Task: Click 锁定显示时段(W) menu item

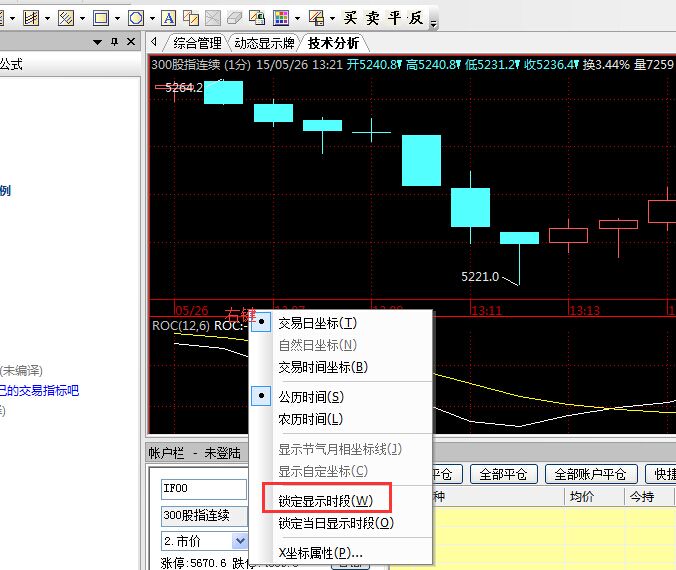Action: tap(325, 500)
